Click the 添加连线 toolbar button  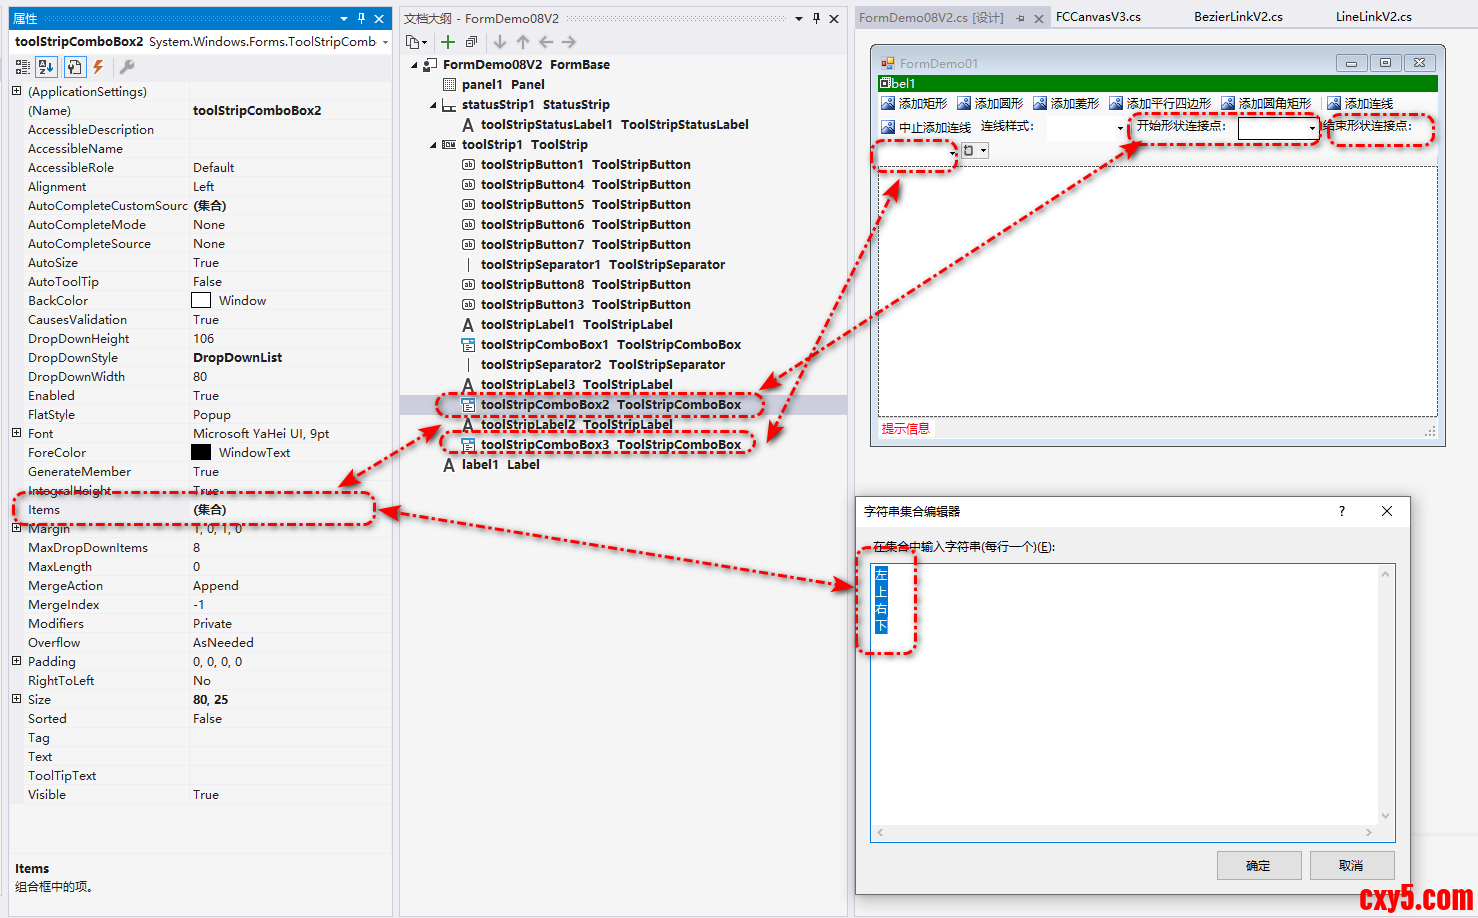point(1360,103)
